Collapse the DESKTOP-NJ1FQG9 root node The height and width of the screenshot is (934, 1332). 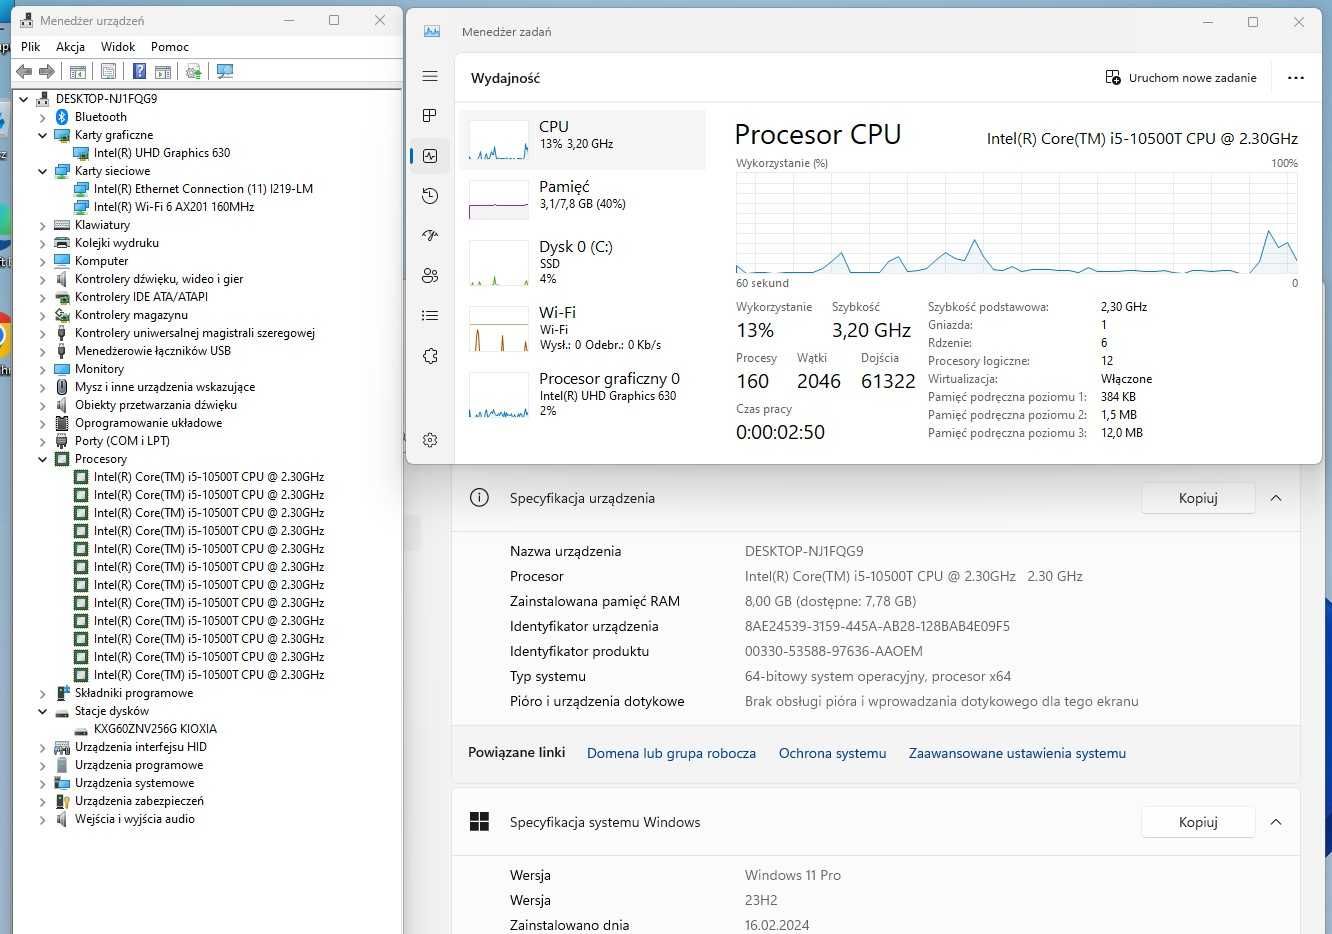pyautogui.click(x=24, y=99)
